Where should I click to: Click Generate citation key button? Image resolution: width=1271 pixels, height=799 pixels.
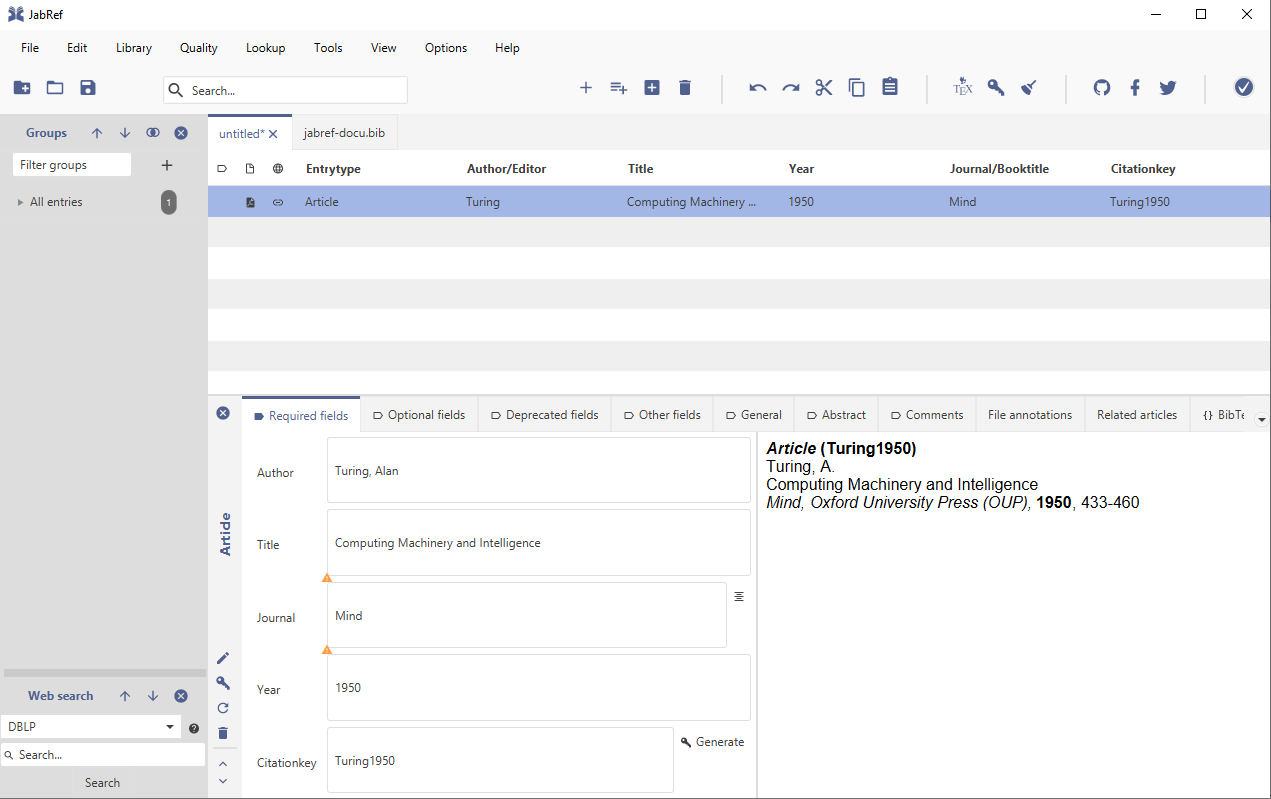pos(712,742)
